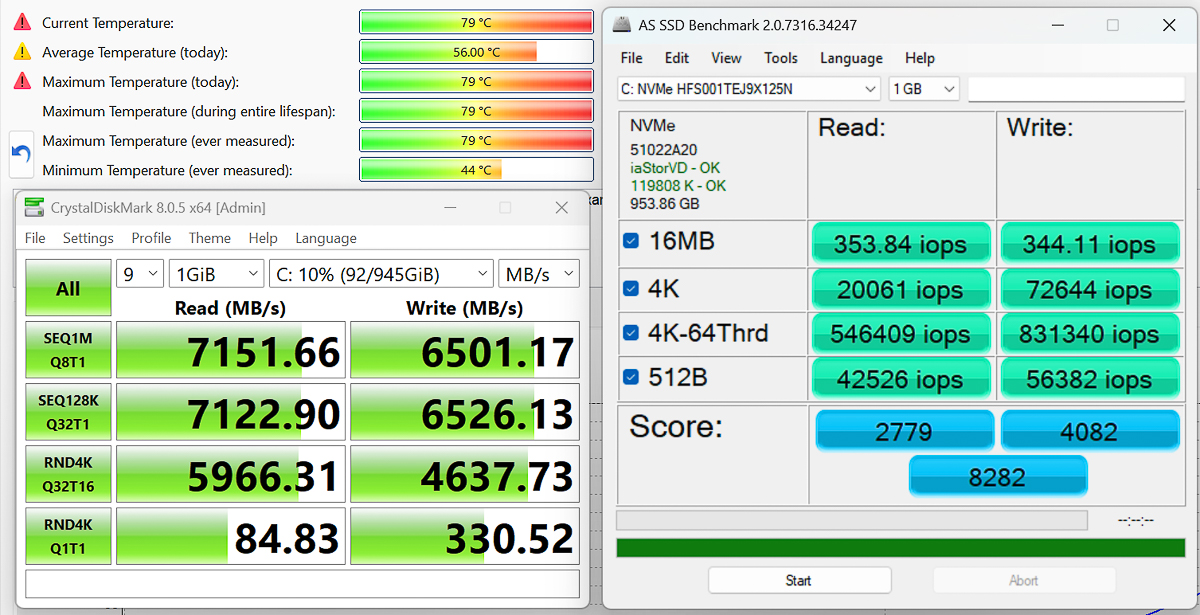Screen dimensions: 1200x615
Task: Click the 831340 iops 4K-64Thrd write result
Action: [x=1089, y=334]
